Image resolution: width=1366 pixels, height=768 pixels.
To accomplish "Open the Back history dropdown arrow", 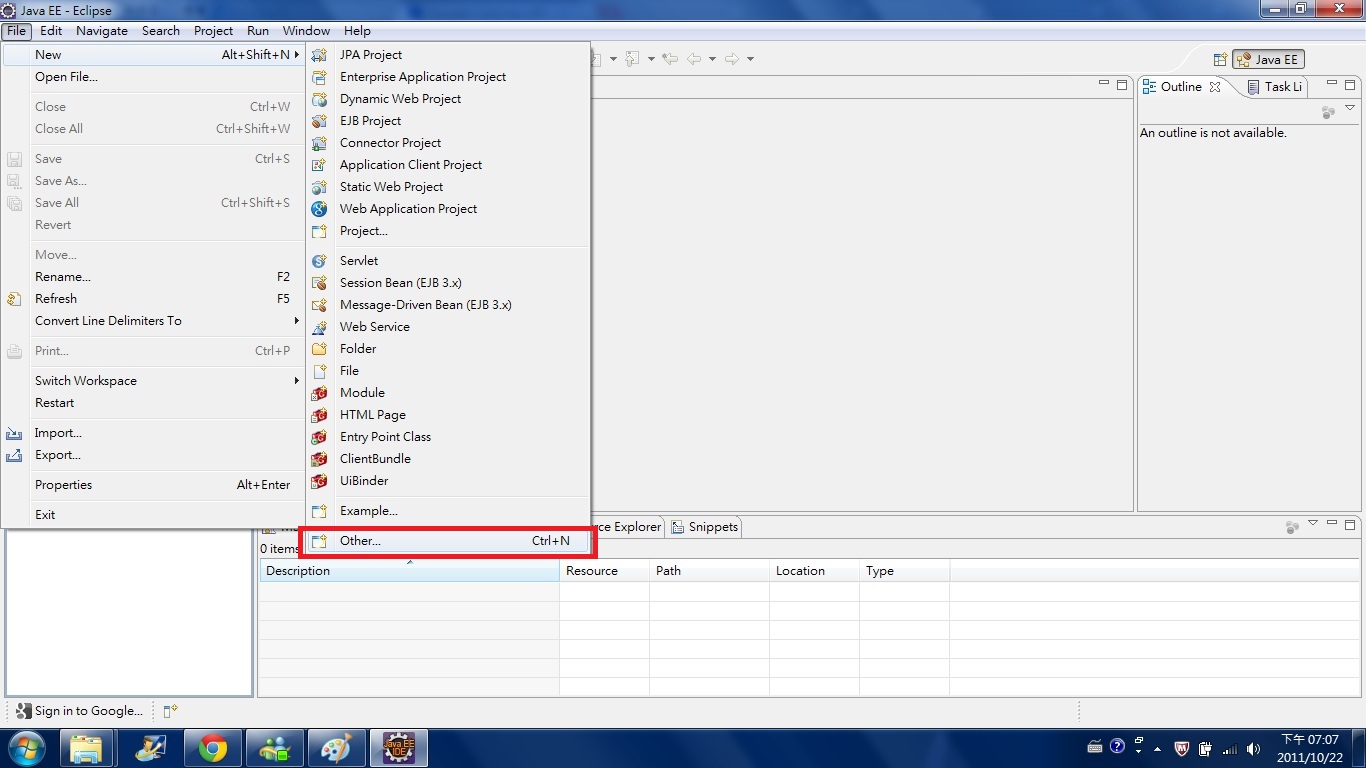I will pyautogui.click(x=712, y=59).
